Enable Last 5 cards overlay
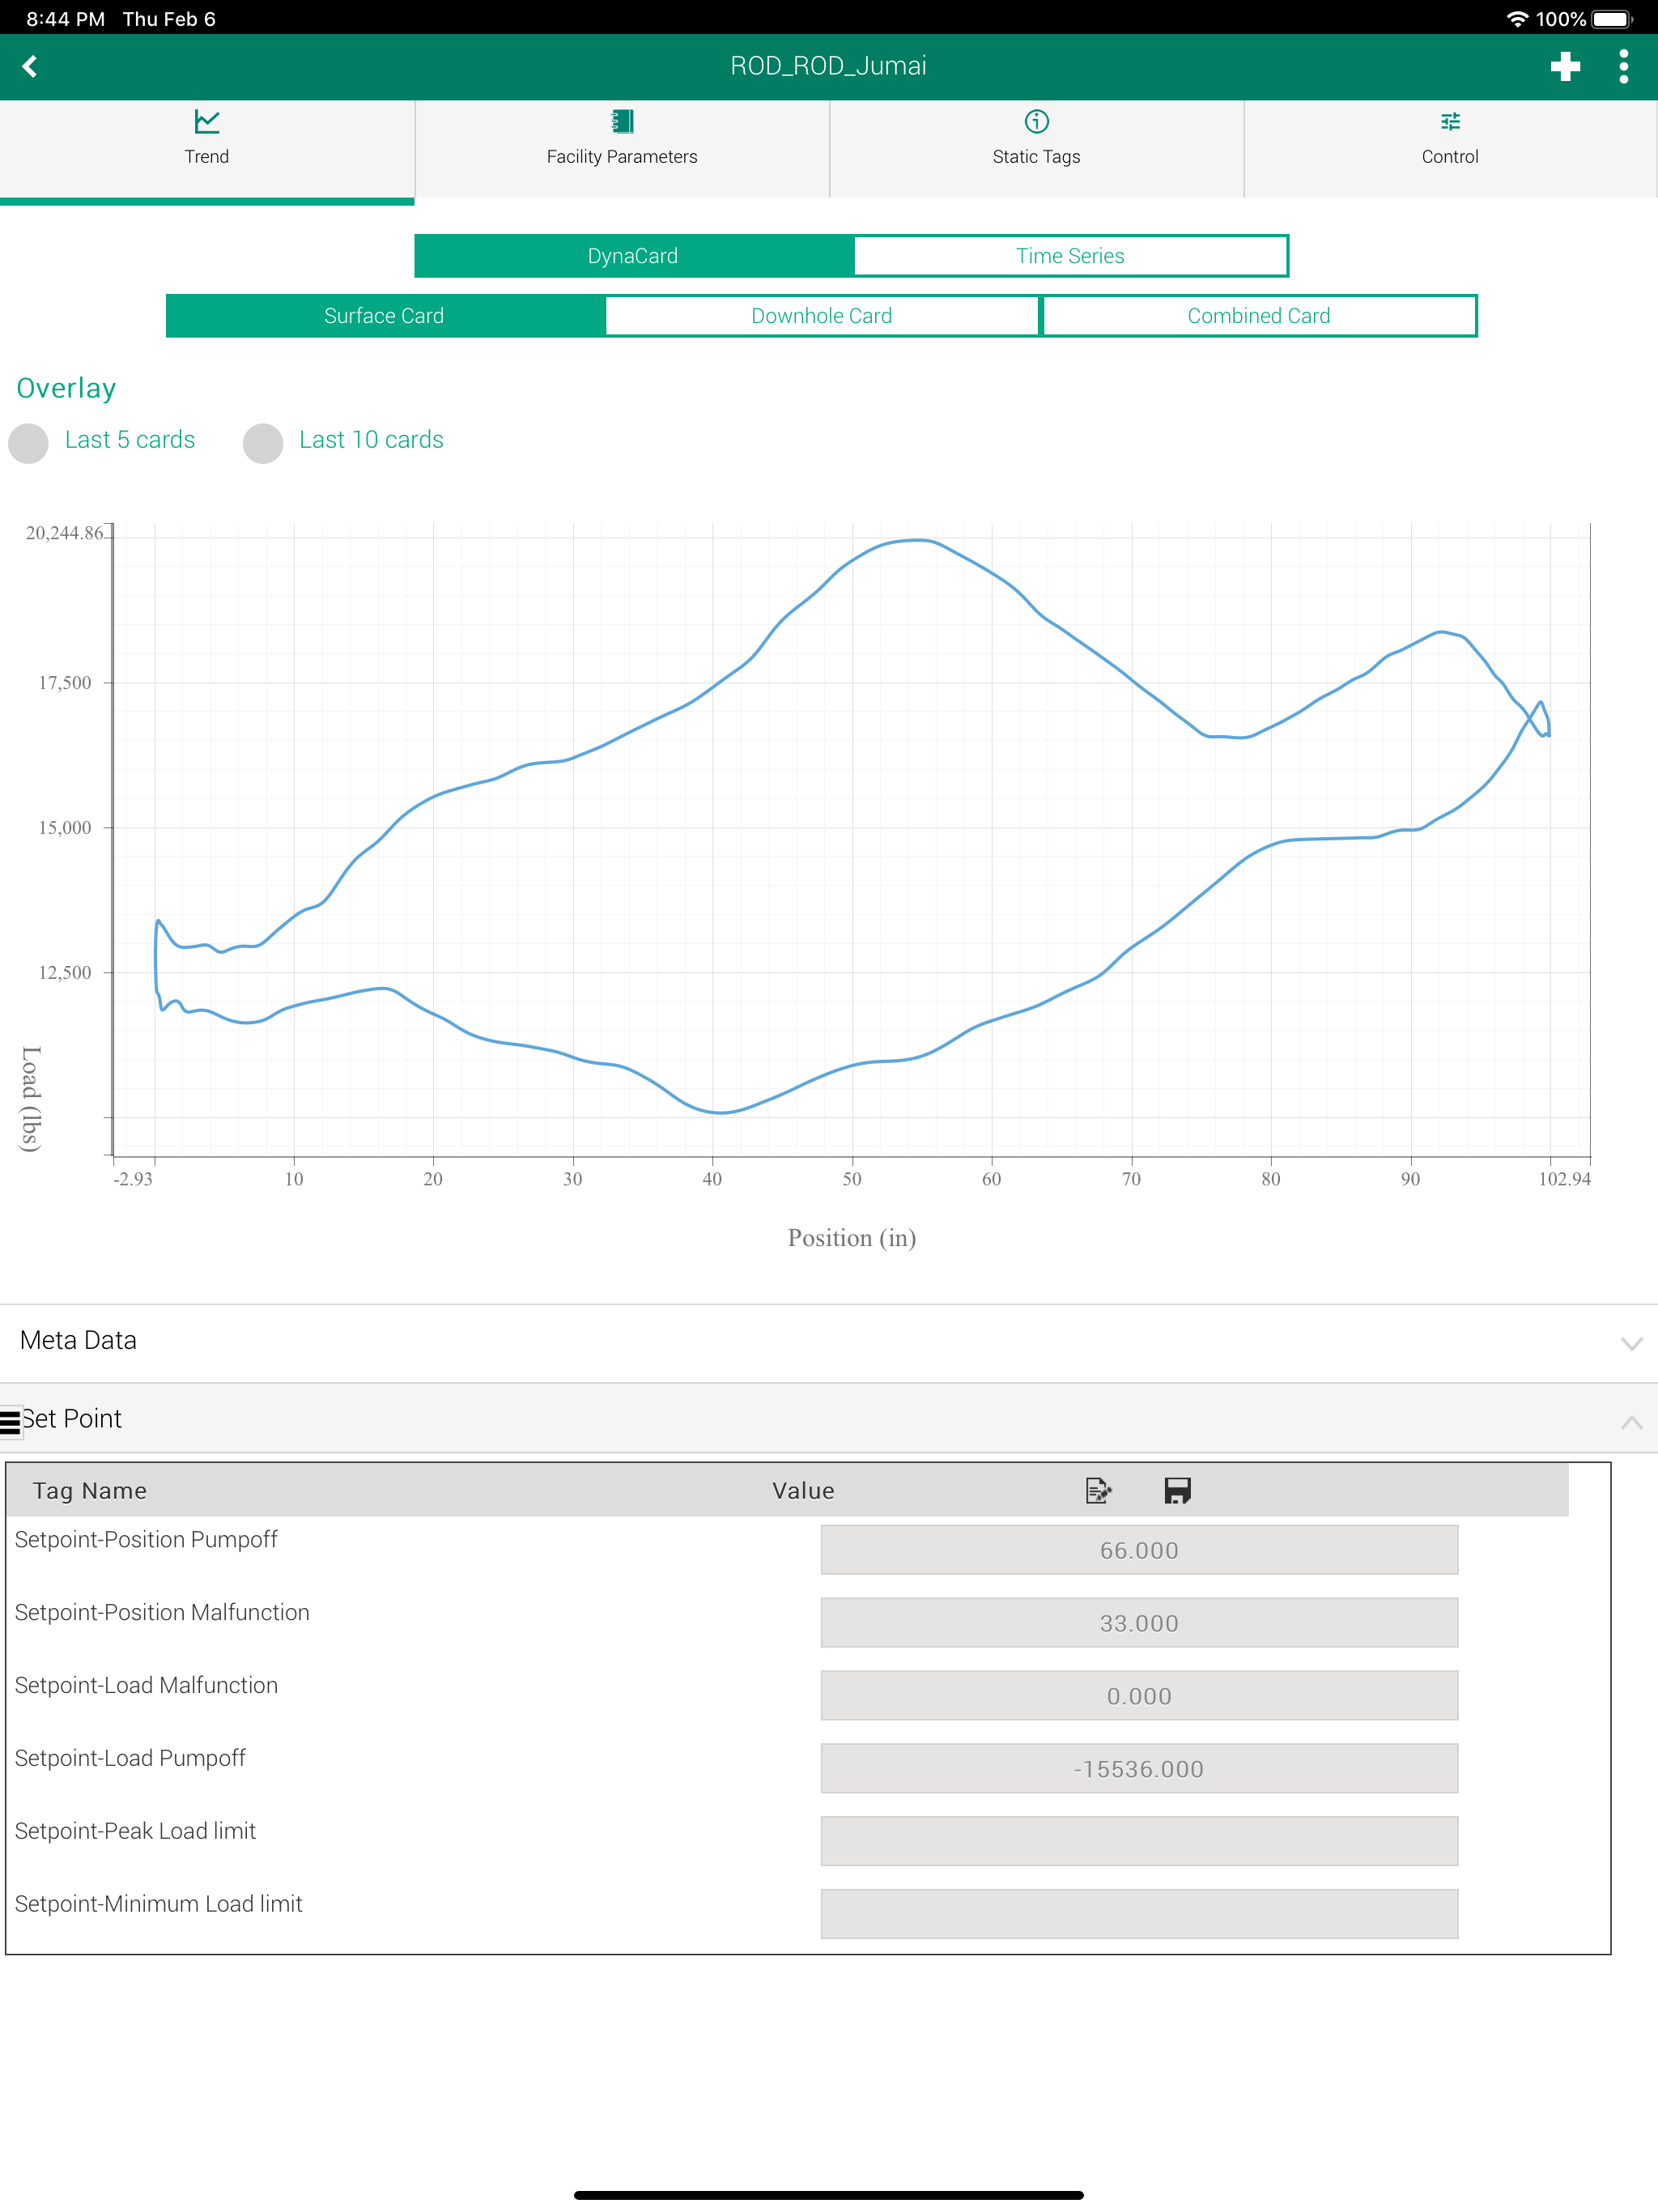This screenshot has height=2212, width=1658. [29, 443]
